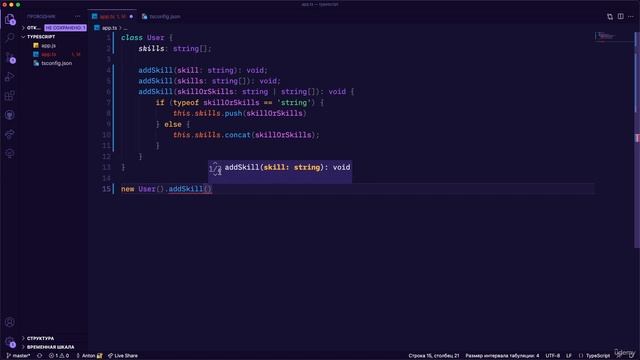Click the 'if (typeof skillOrSkills' code line
640x360 pixels.
click(x=240, y=102)
